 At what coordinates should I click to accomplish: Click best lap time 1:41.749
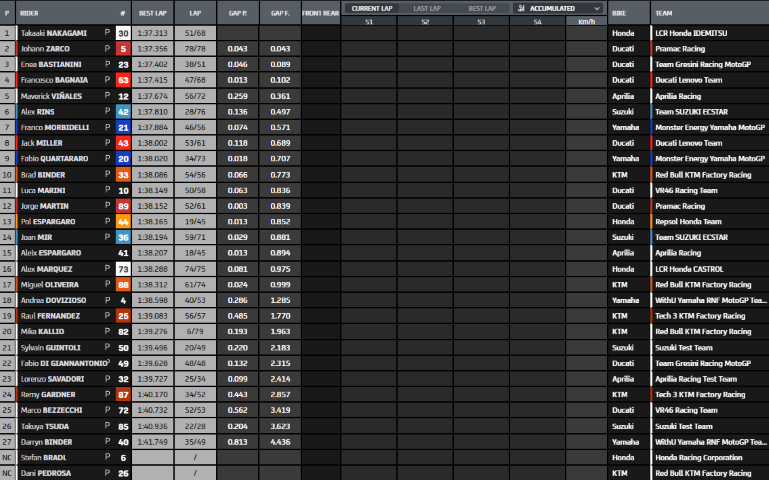[x=153, y=442]
